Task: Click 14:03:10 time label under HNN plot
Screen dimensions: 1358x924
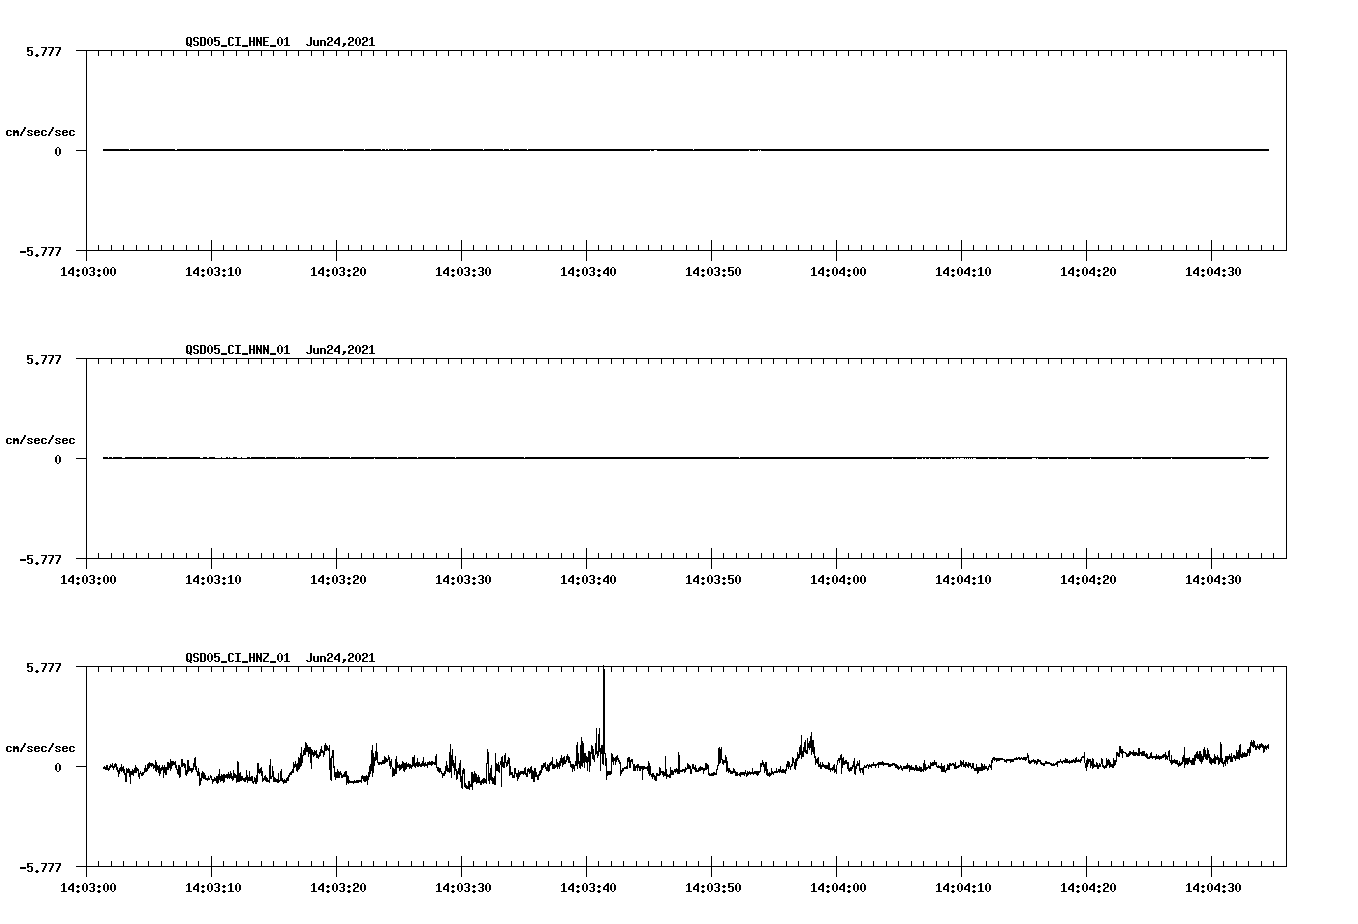Action: pyautogui.click(x=213, y=580)
